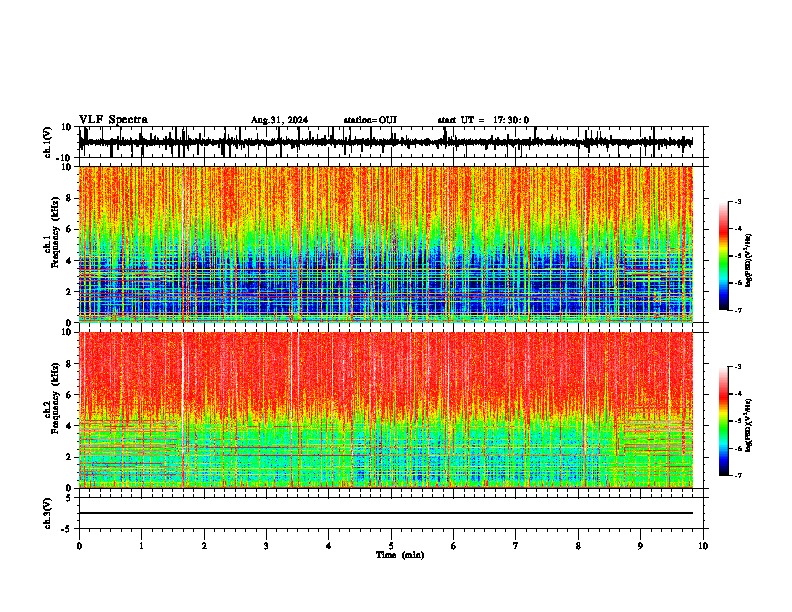Click the '-3' label on ch.1 colorbar
Viewport: 792px width, 612px height.
click(x=738, y=202)
